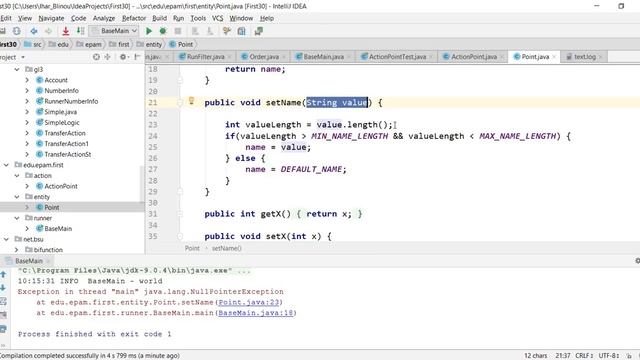Open the BaseMain run configuration dropdown

coord(114,31)
